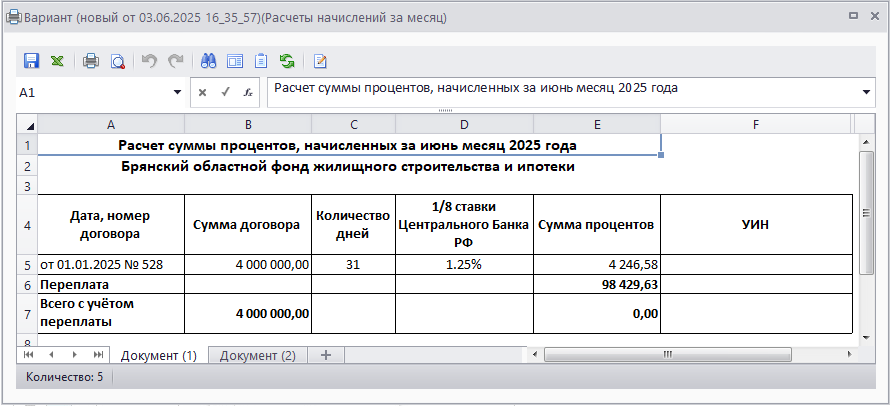892x406 pixels.
Task: Expand the formula bar arrow
Action: click(866, 92)
